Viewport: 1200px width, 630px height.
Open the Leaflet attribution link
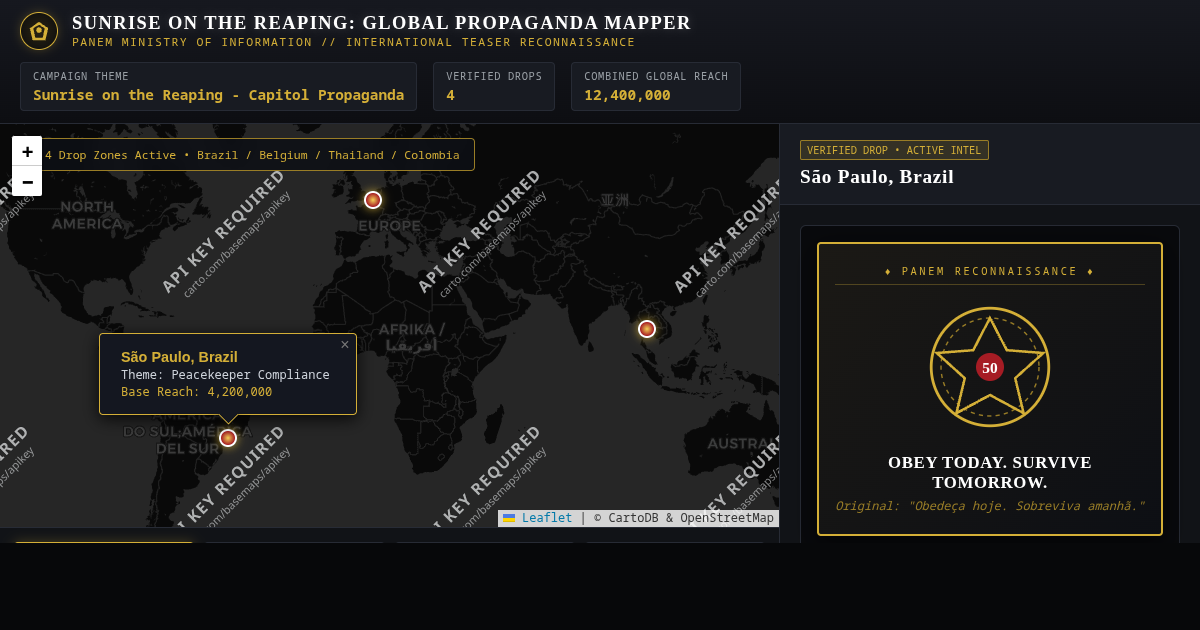538,518
